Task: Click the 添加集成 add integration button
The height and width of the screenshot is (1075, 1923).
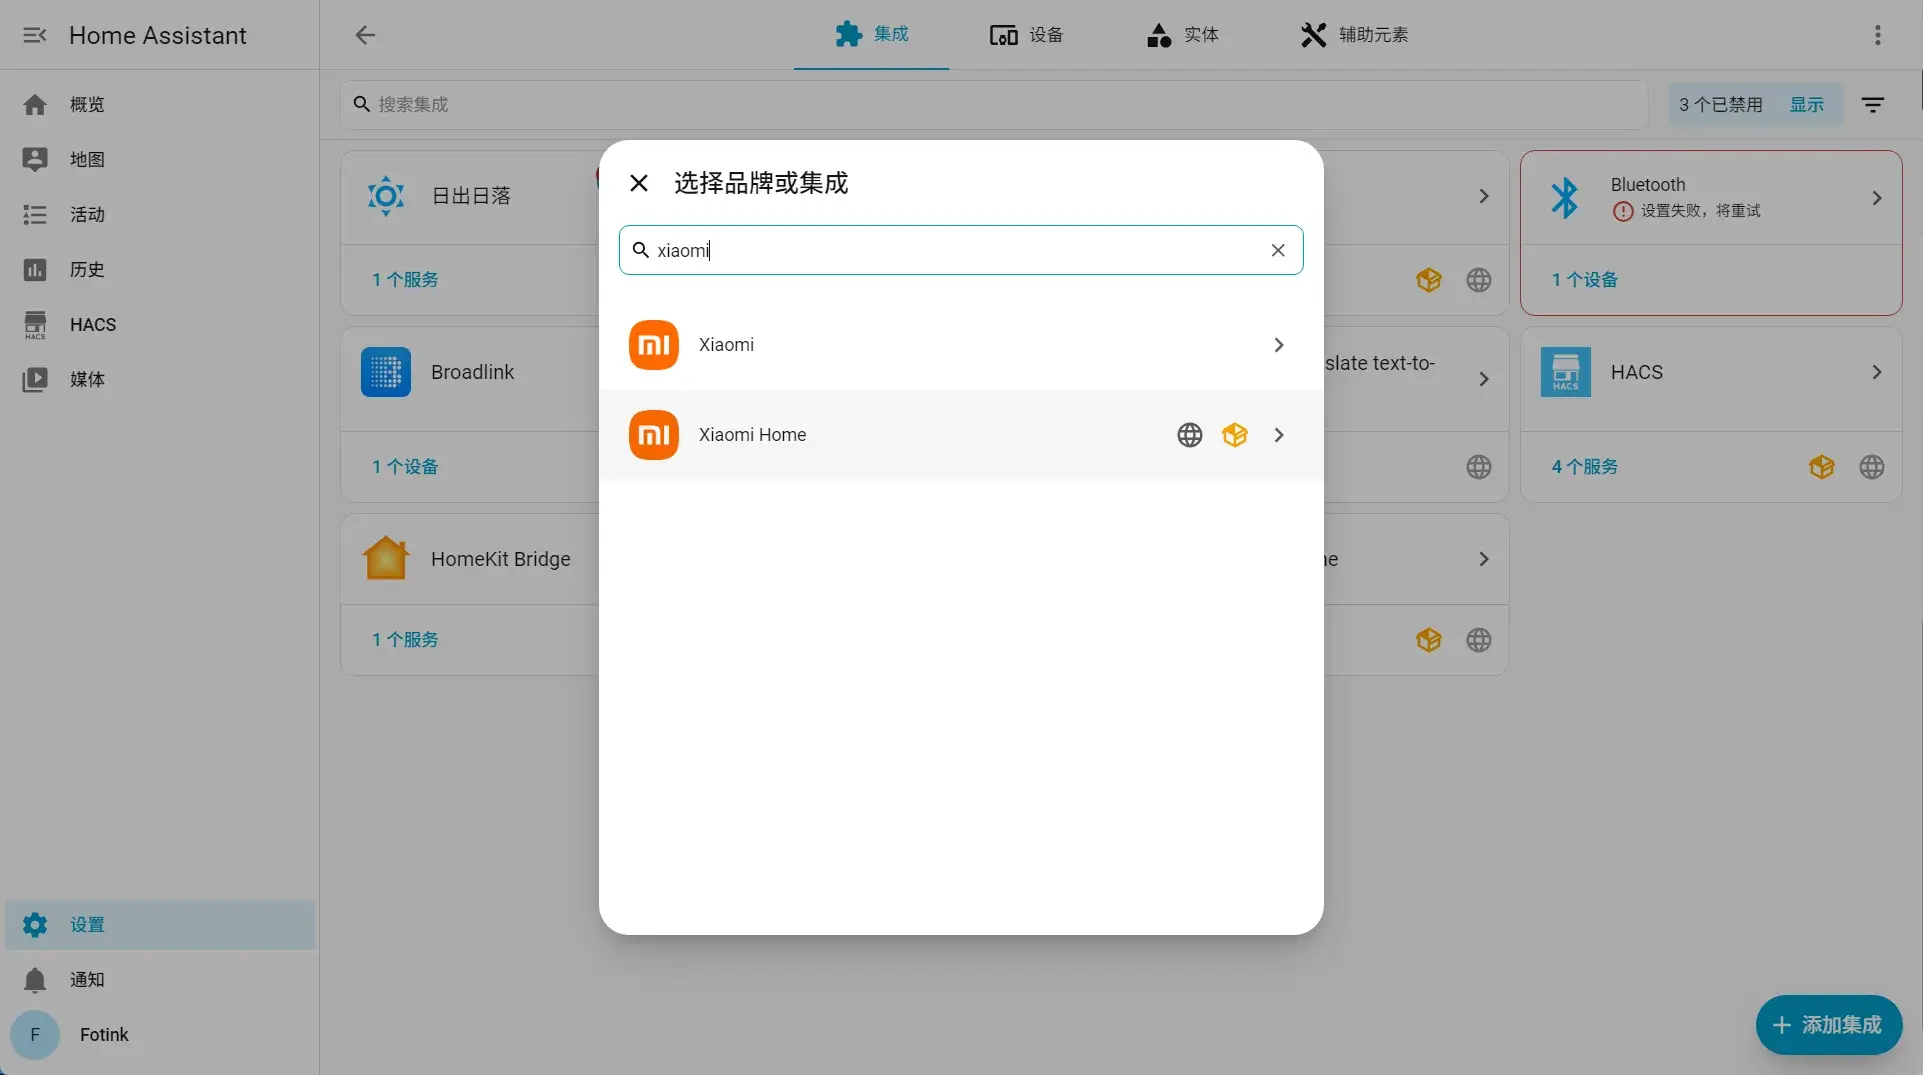Action: (x=1829, y=1025)
